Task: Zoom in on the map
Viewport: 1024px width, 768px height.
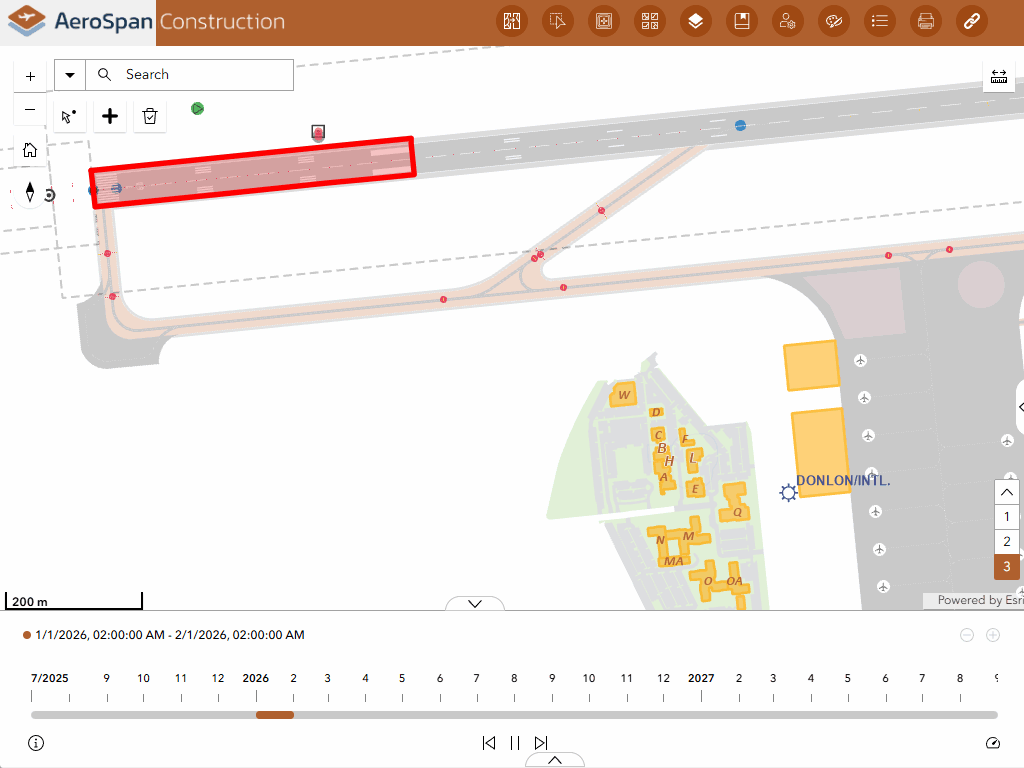Action: [30, 76]
